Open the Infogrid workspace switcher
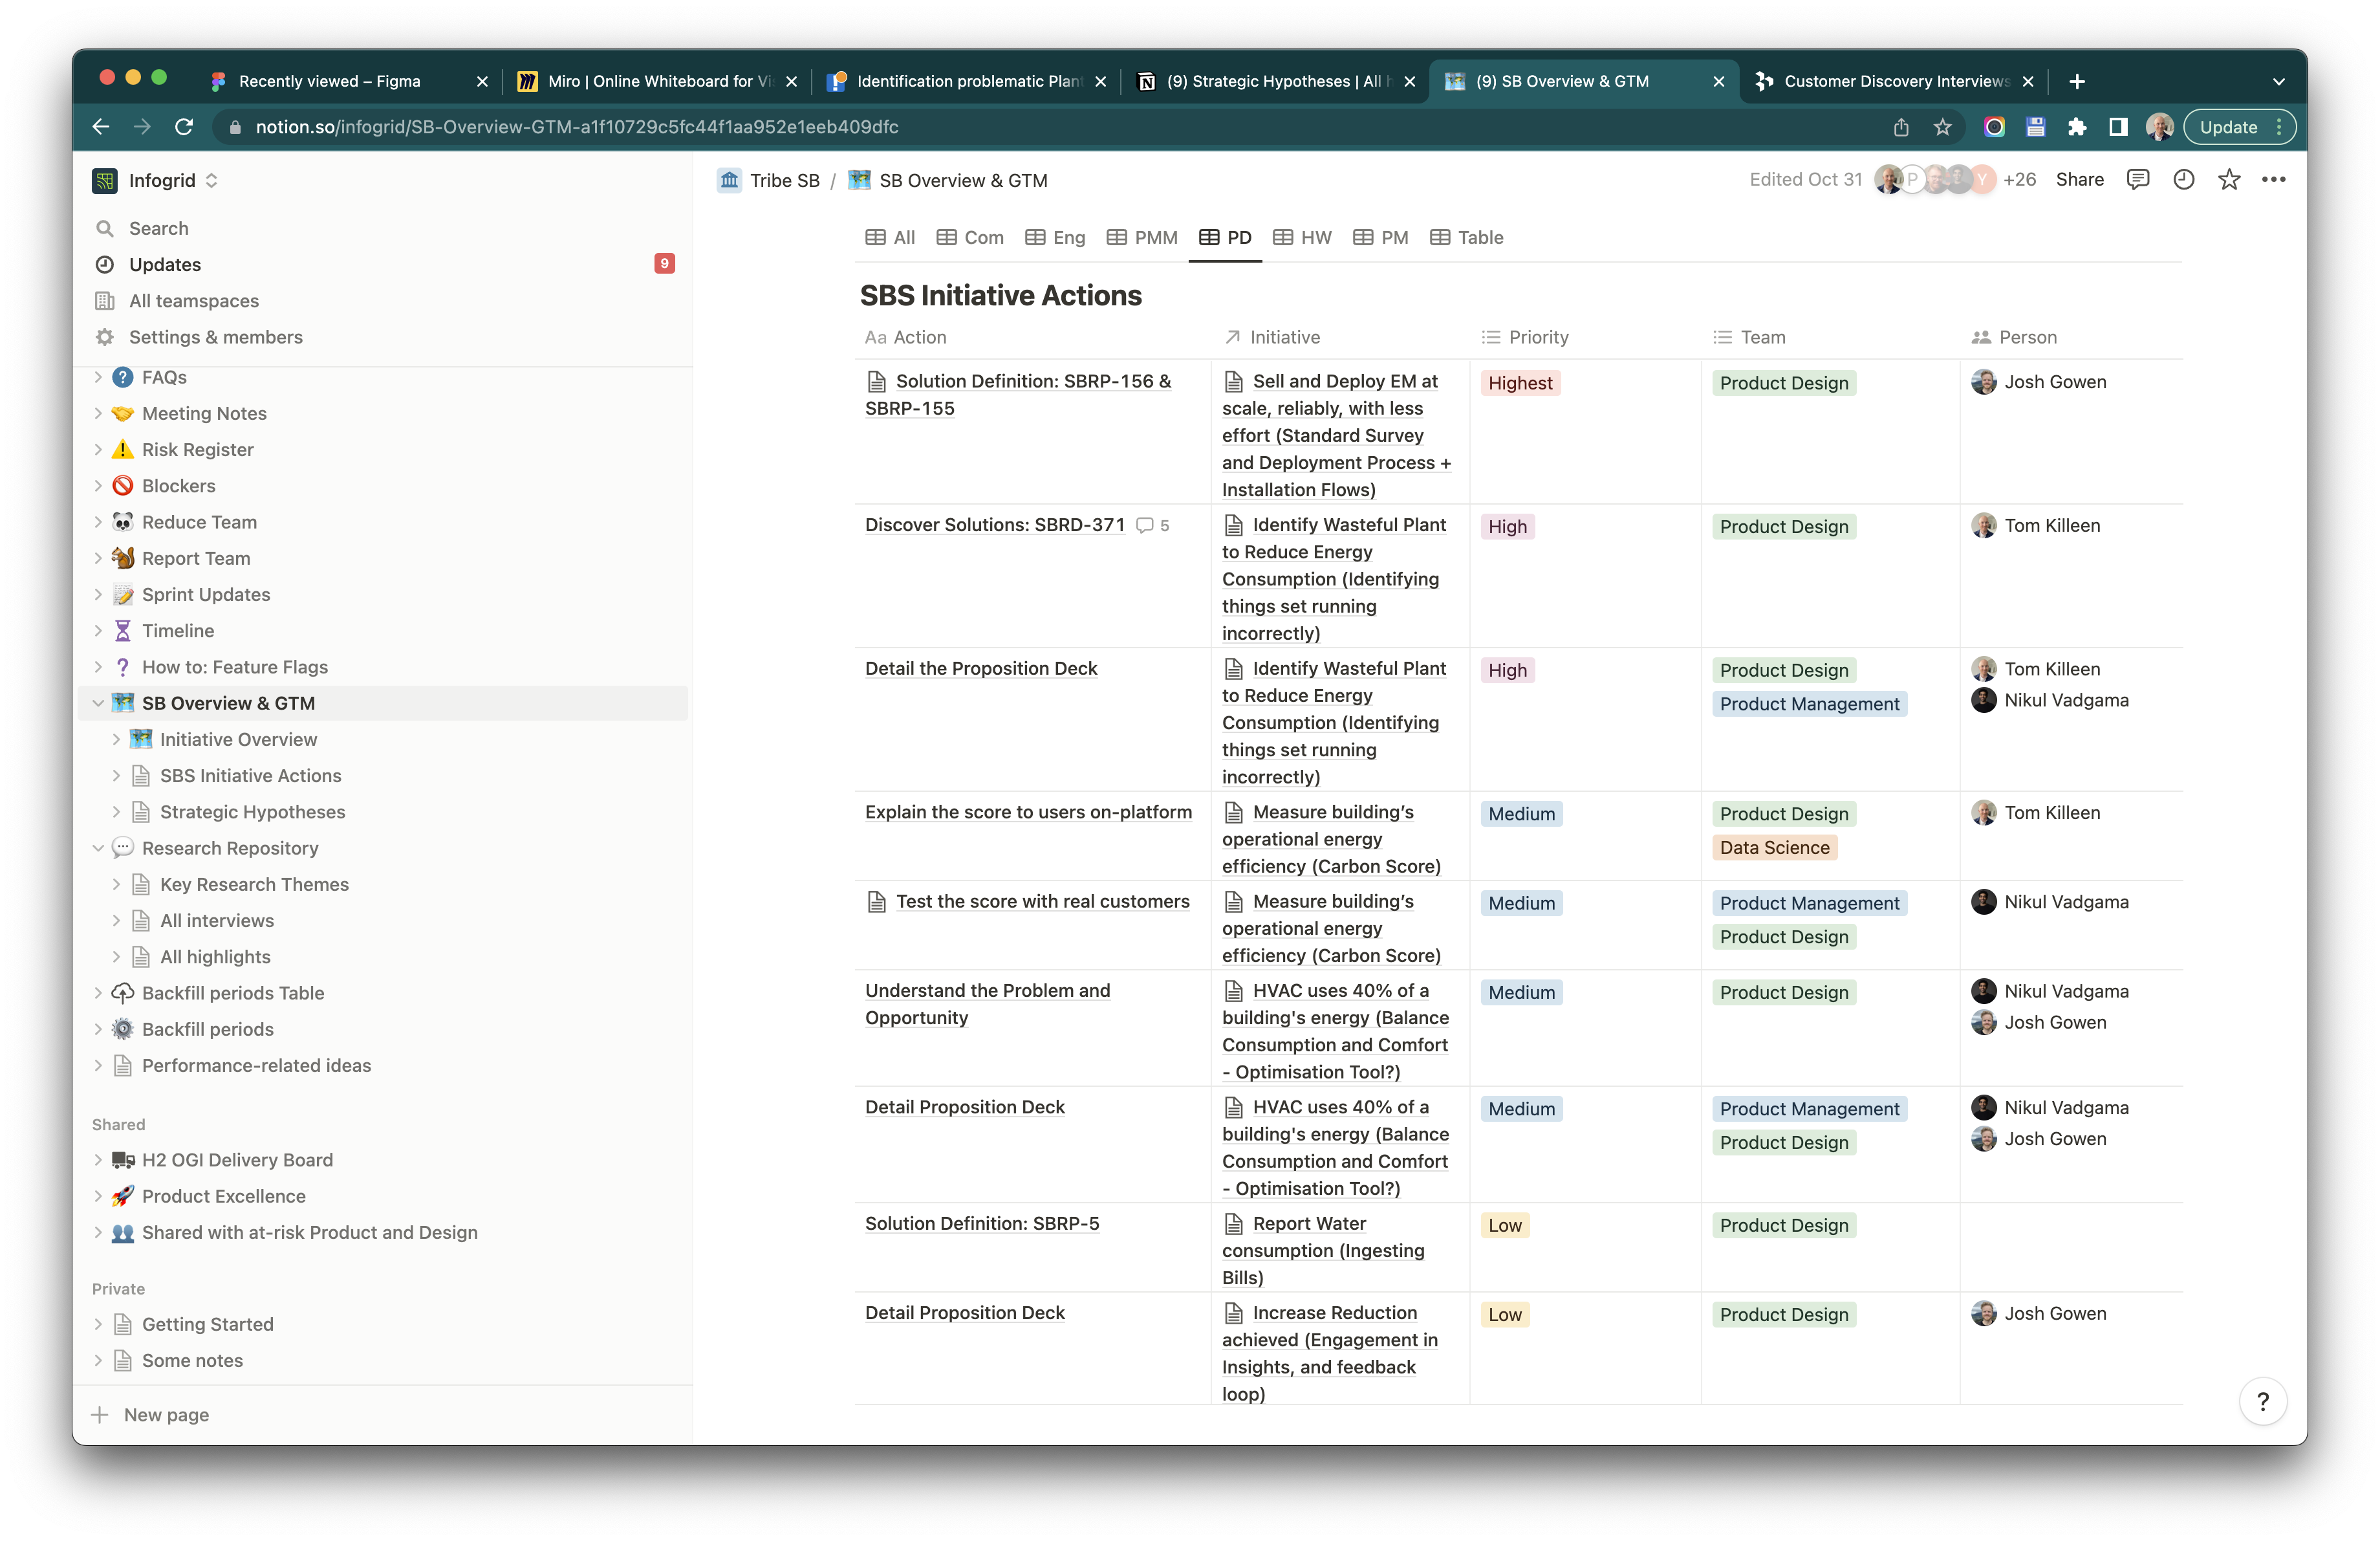Viewport: 2380px width, 1541px height. coord(156,181)
